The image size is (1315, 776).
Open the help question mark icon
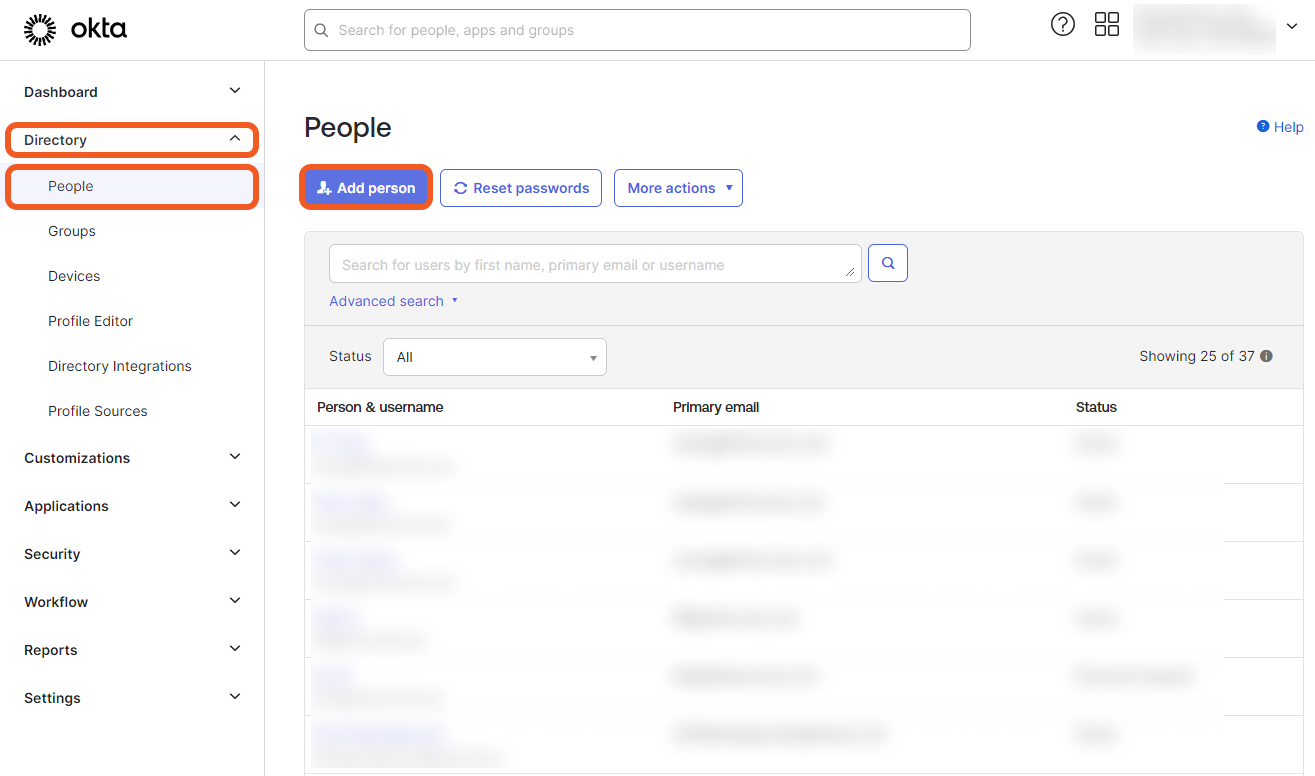click(x=1063, y=25)
